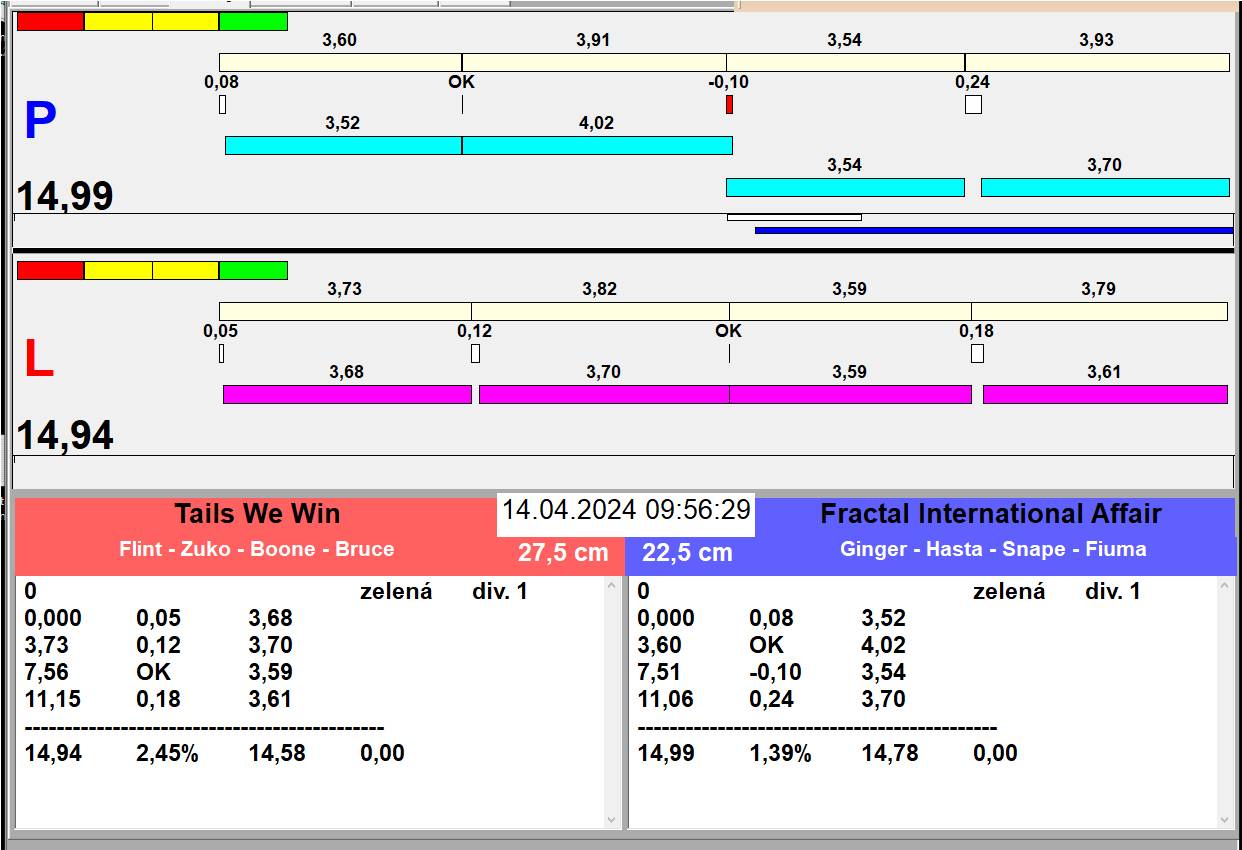
Task: Click the cyan bar labeled 4,02
Action: pos(597,146)
